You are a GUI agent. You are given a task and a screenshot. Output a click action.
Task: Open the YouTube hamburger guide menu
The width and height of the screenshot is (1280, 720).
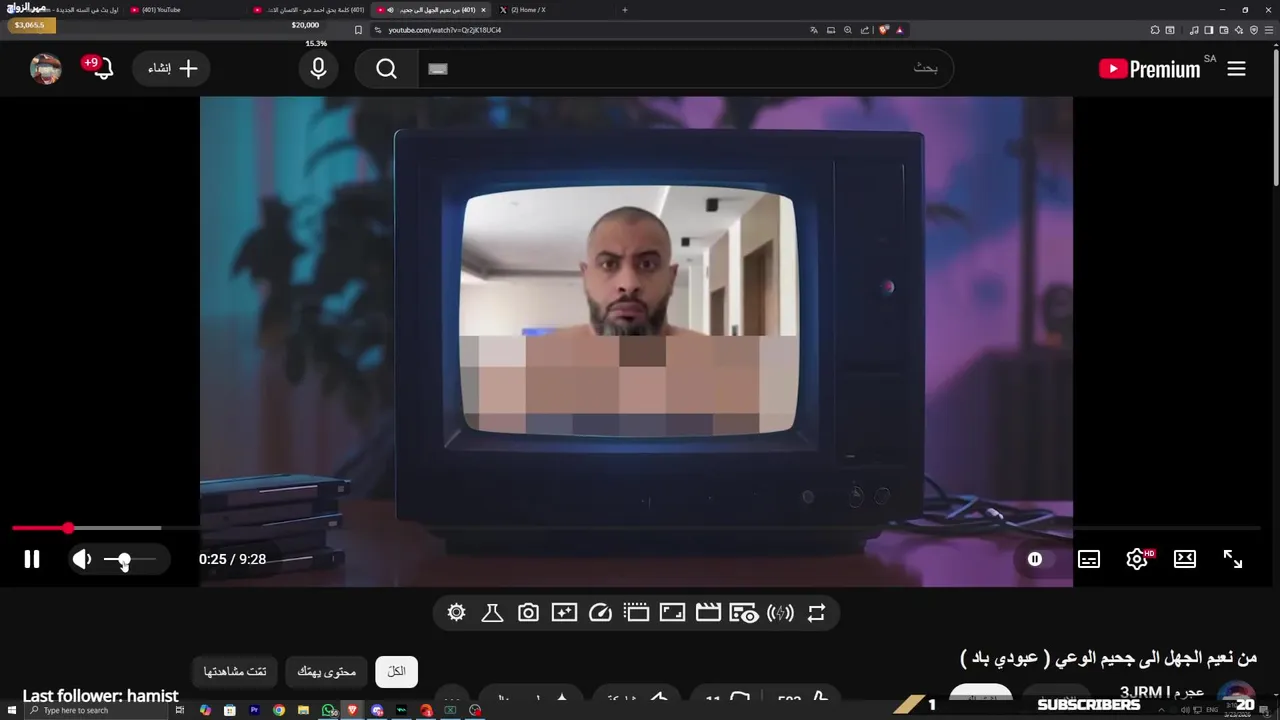1237,69
